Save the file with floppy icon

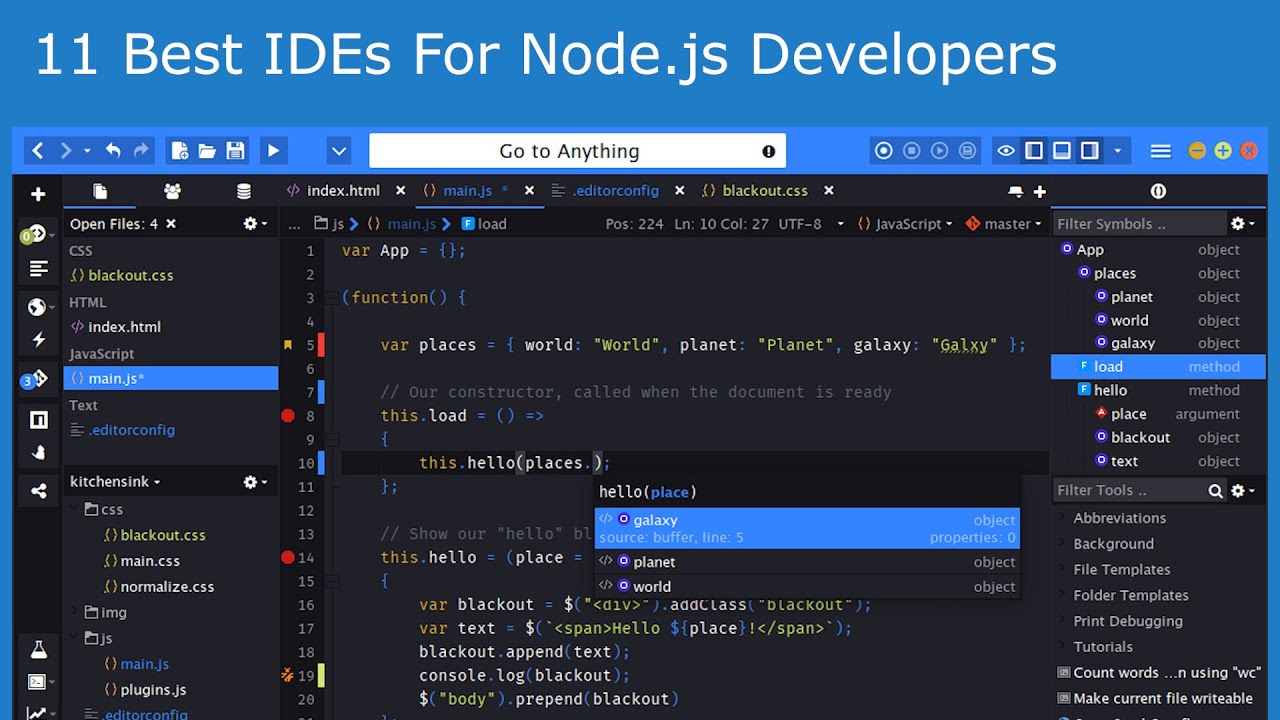[235, 151]
